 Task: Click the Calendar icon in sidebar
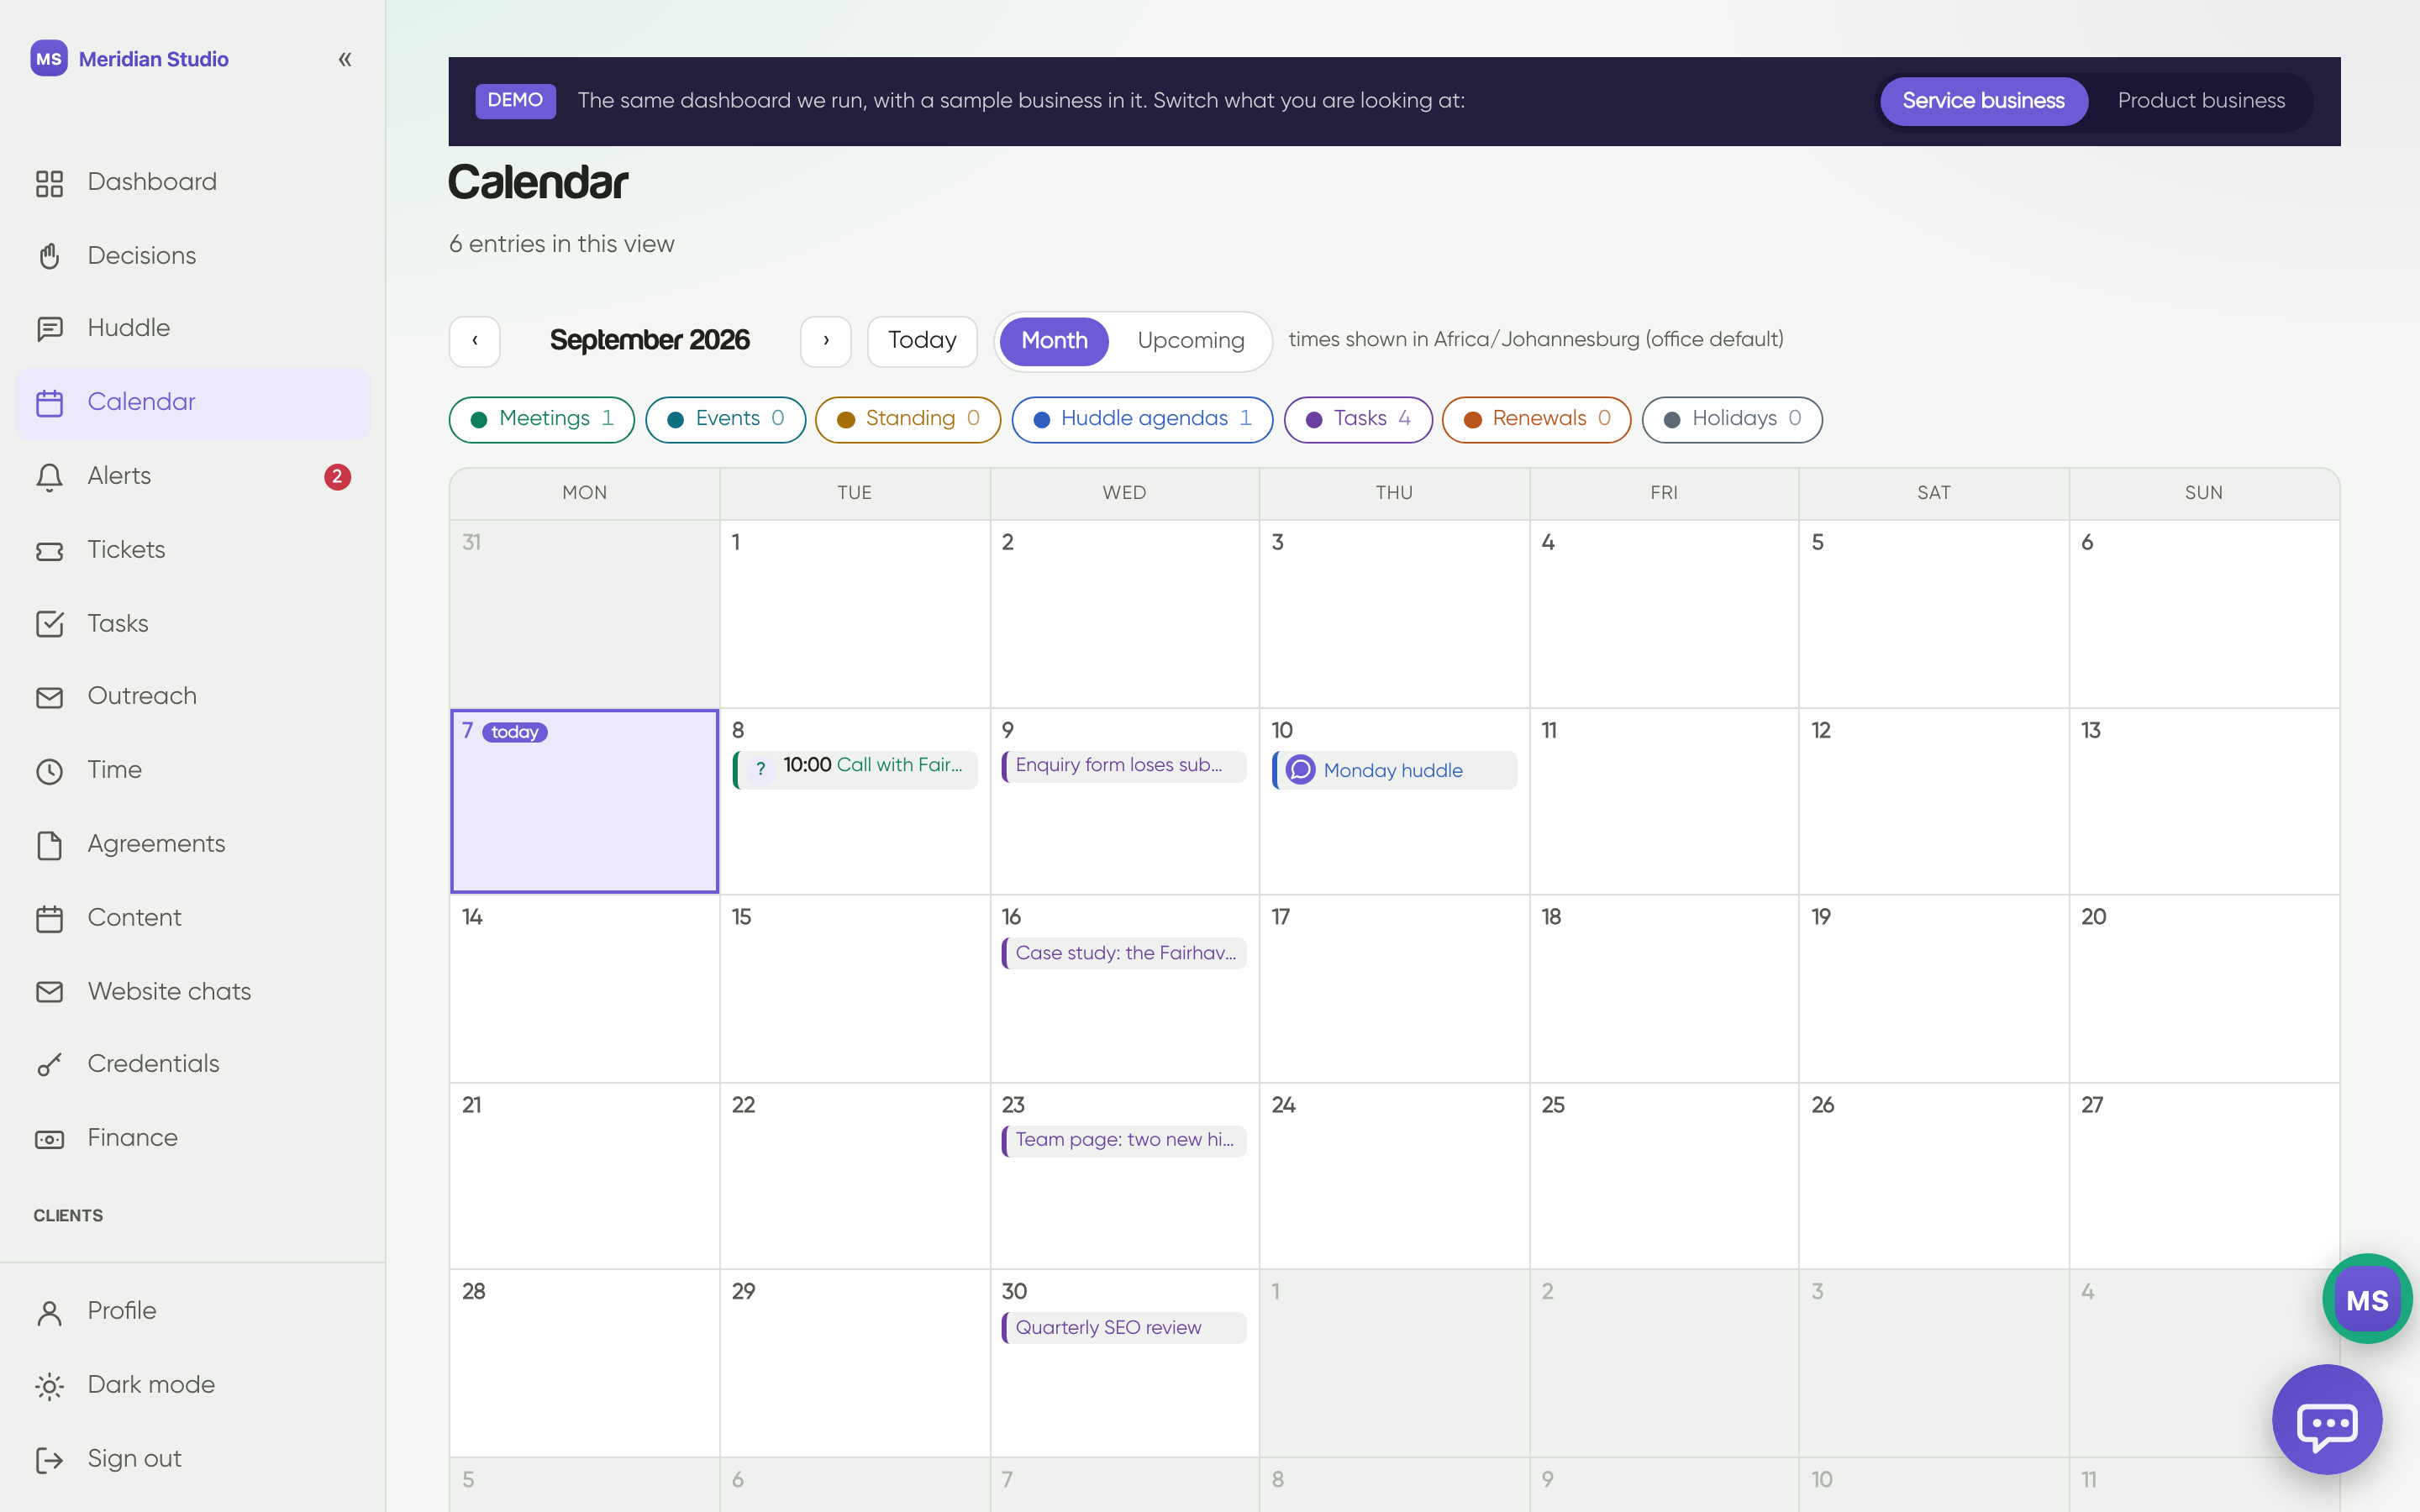click(49, 403)
